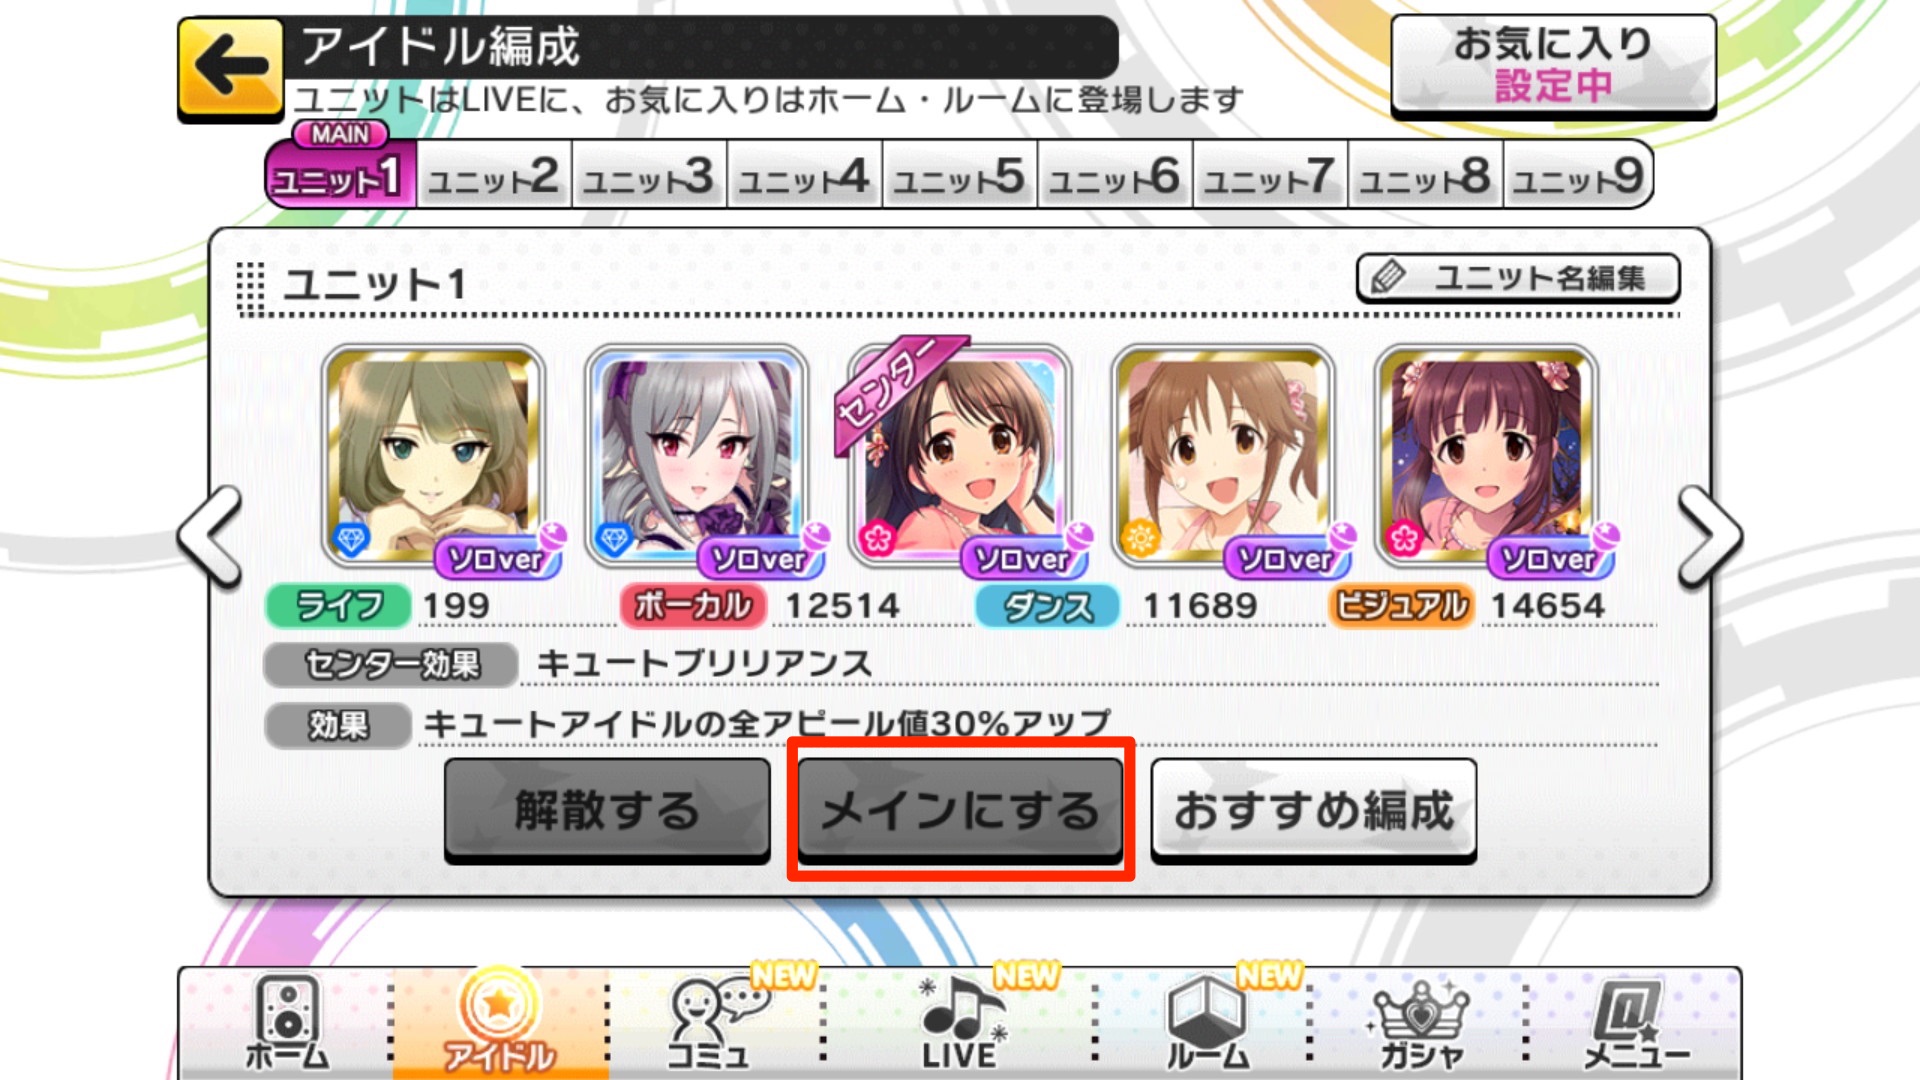Click the メインにする button
This screenshot has width=1920, height=1080.
960,809
